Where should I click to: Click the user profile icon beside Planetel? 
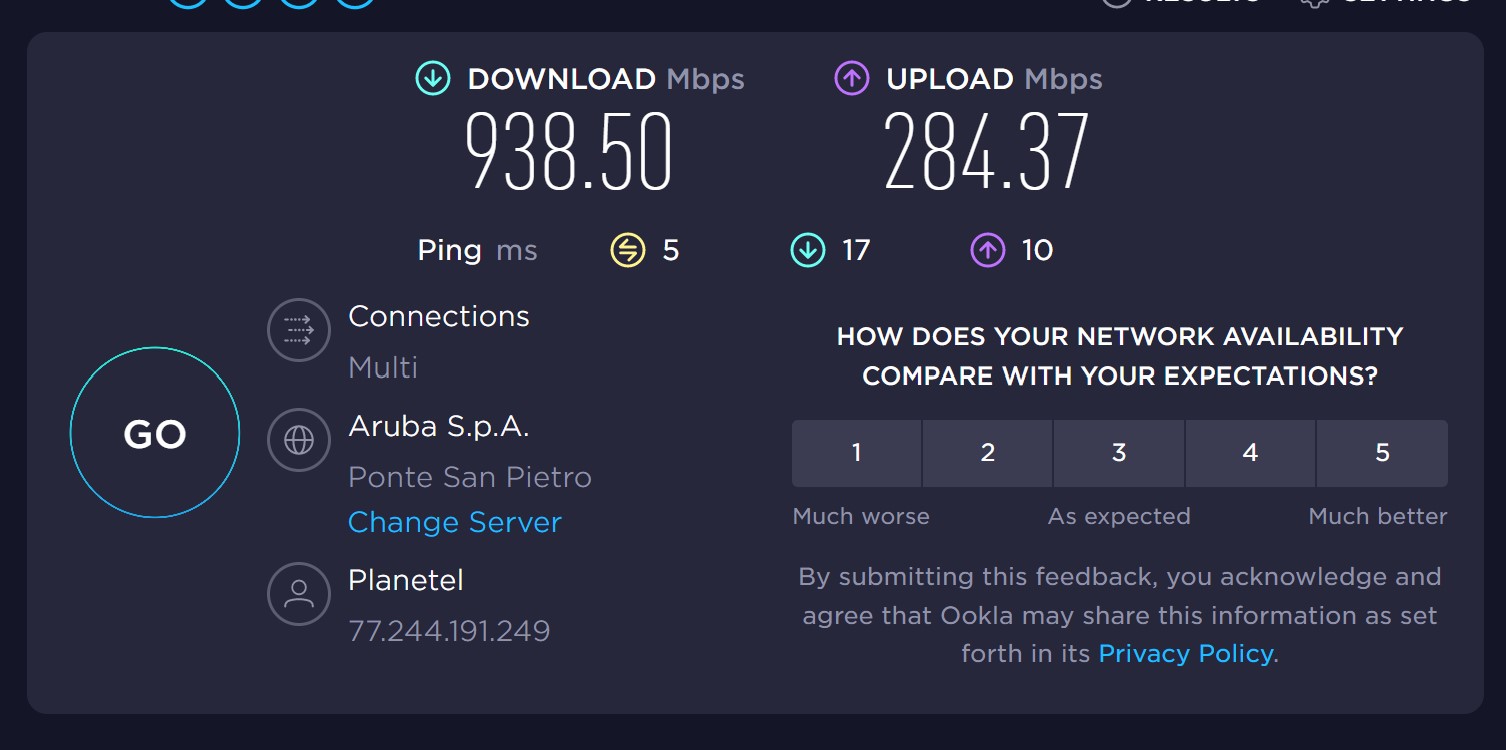[299, 594]
